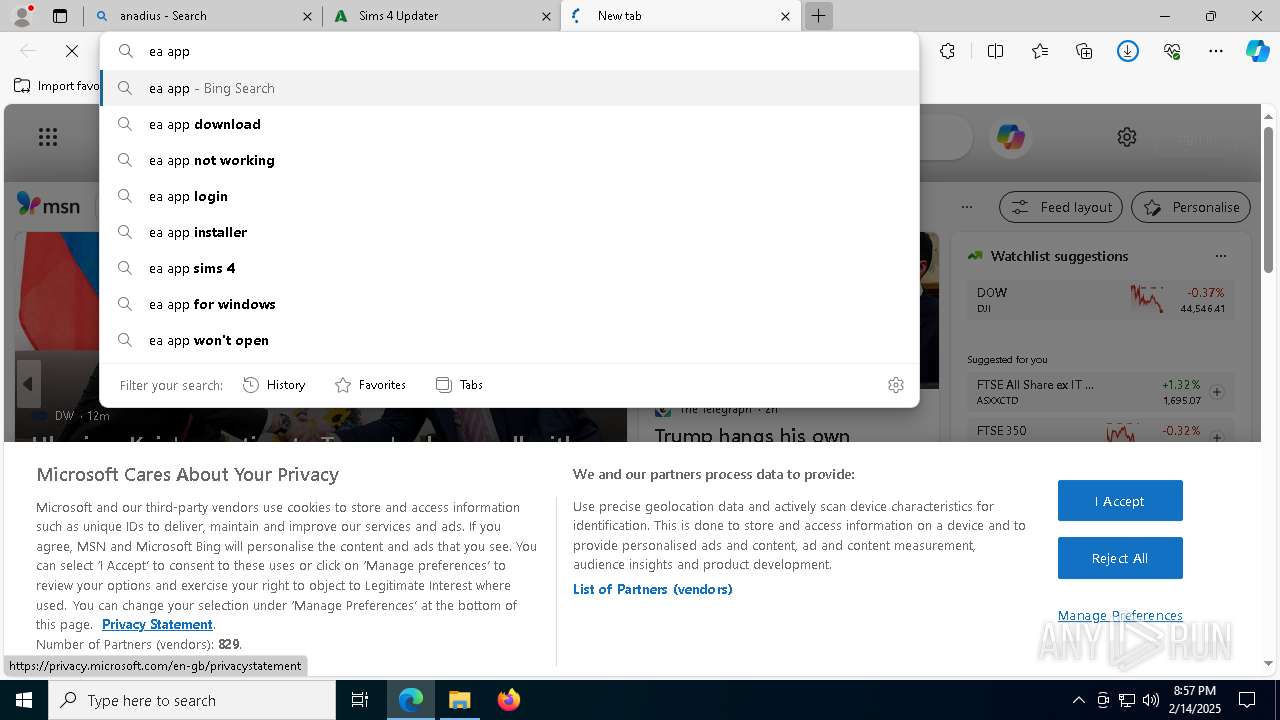Open the Downloads toolbar icon
The height and width of the screenshot is (720, 1280).
pos(1128,51)
